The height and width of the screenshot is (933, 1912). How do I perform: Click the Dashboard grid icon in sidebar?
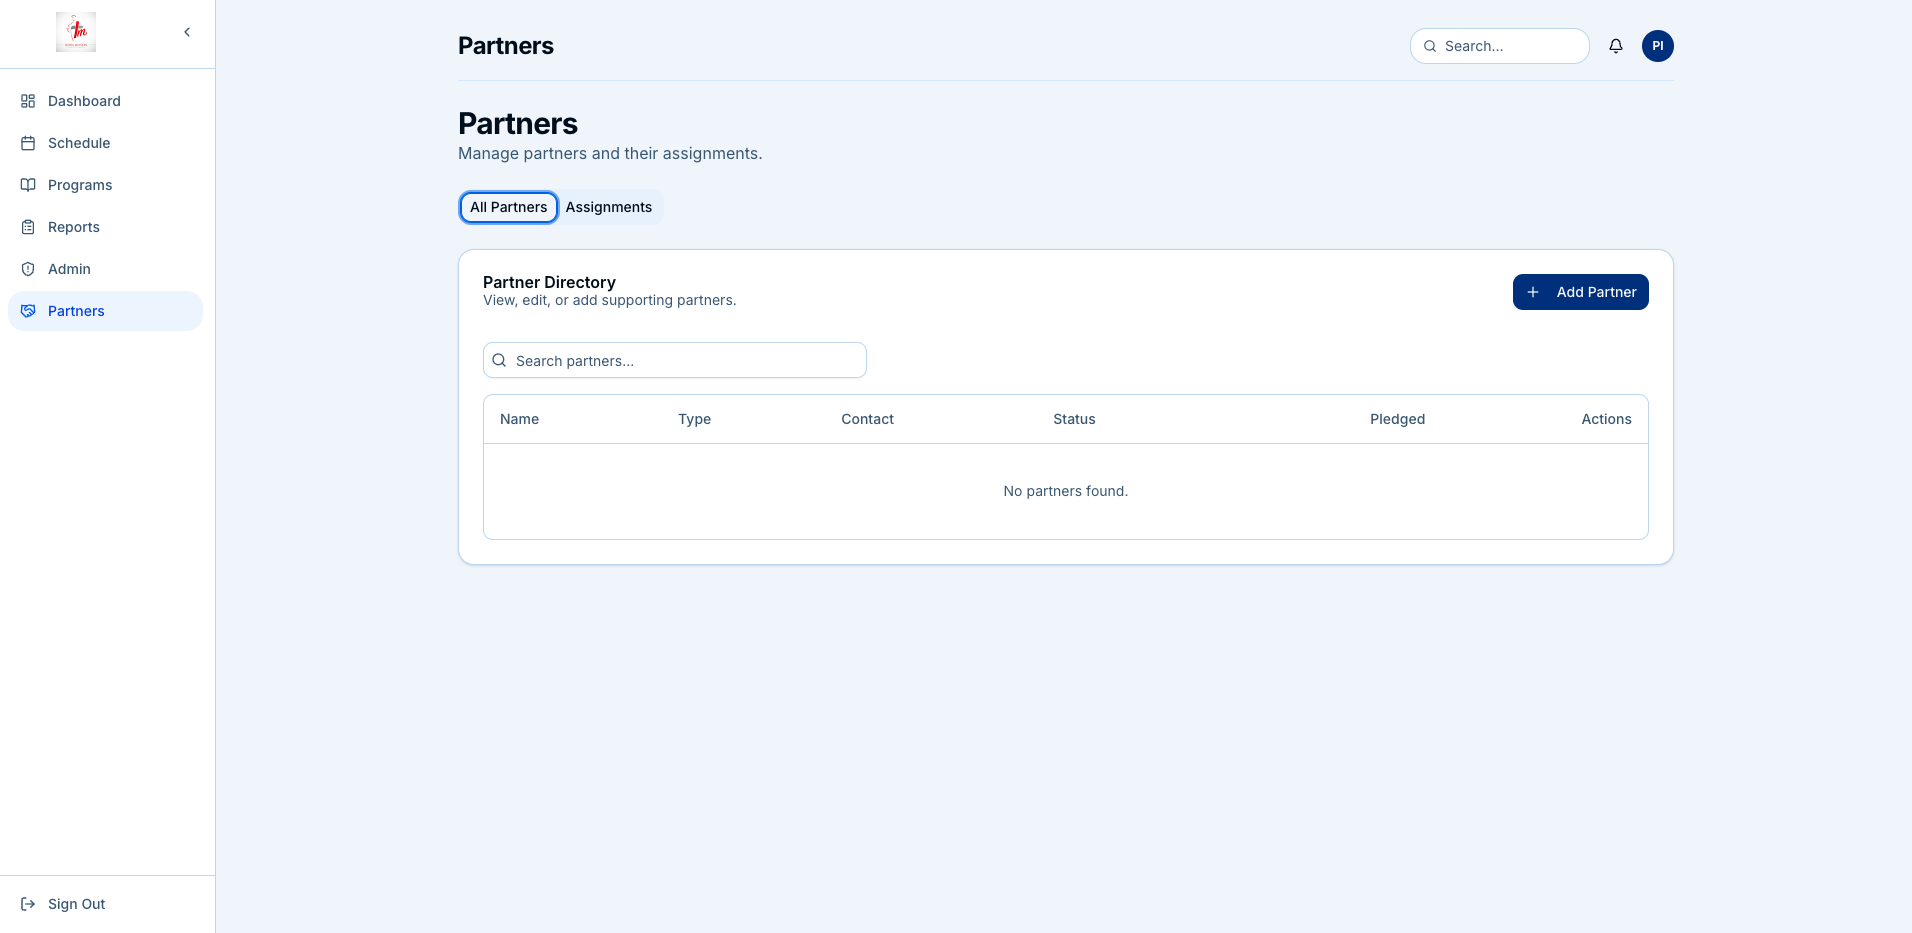[x=28, y=101]
